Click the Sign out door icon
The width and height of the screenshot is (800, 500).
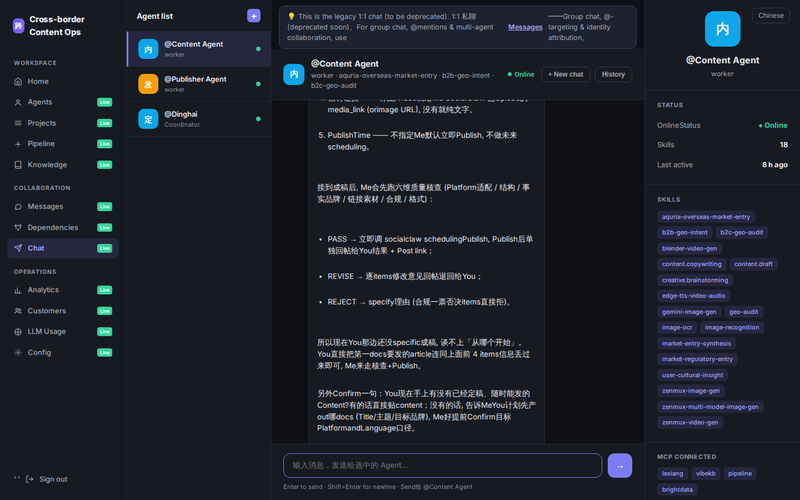click(30, 479)
